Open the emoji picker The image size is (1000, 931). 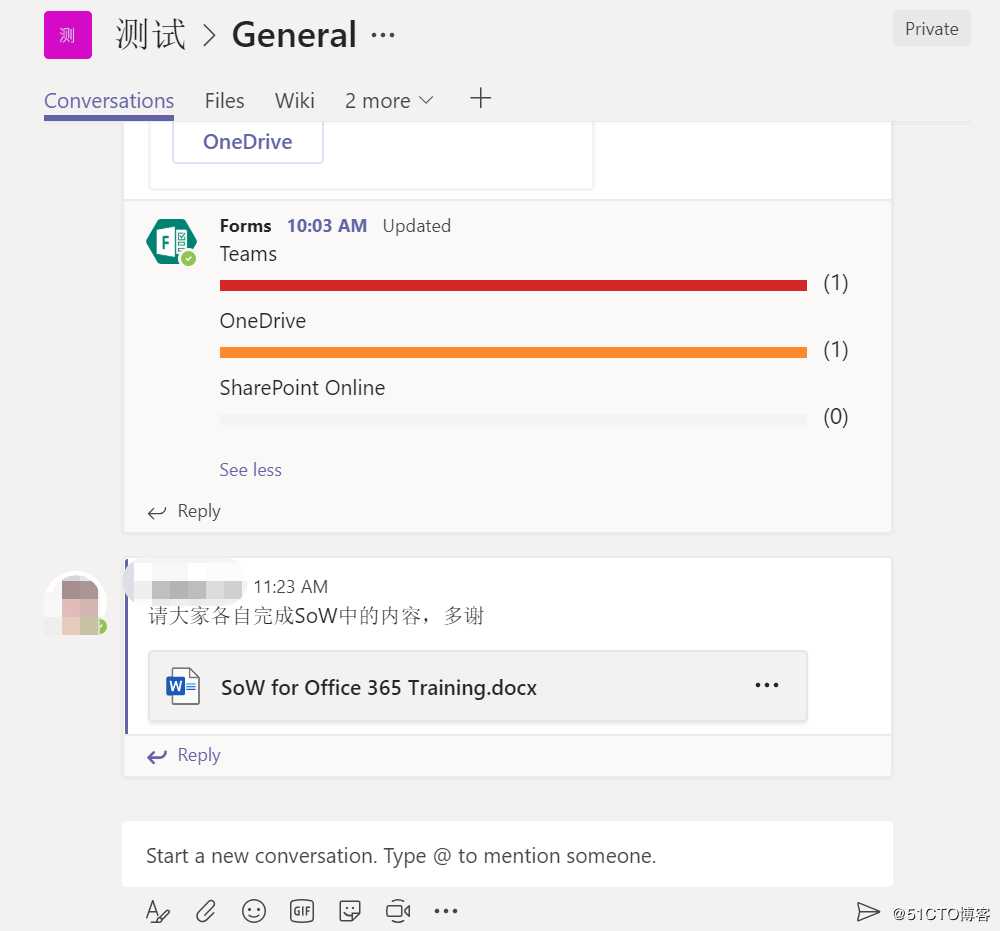coord(254,911)
